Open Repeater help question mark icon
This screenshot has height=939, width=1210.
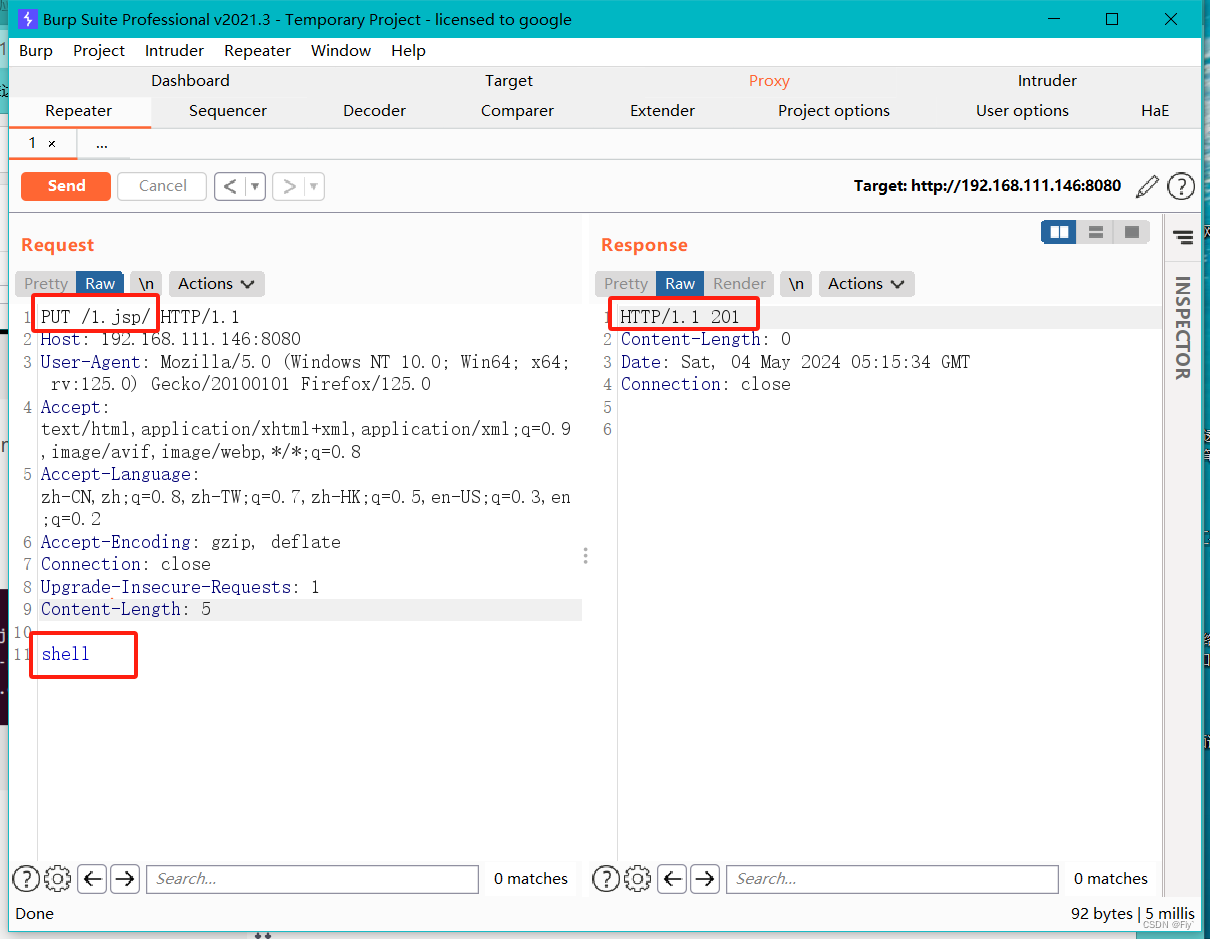coord(1181,186)
